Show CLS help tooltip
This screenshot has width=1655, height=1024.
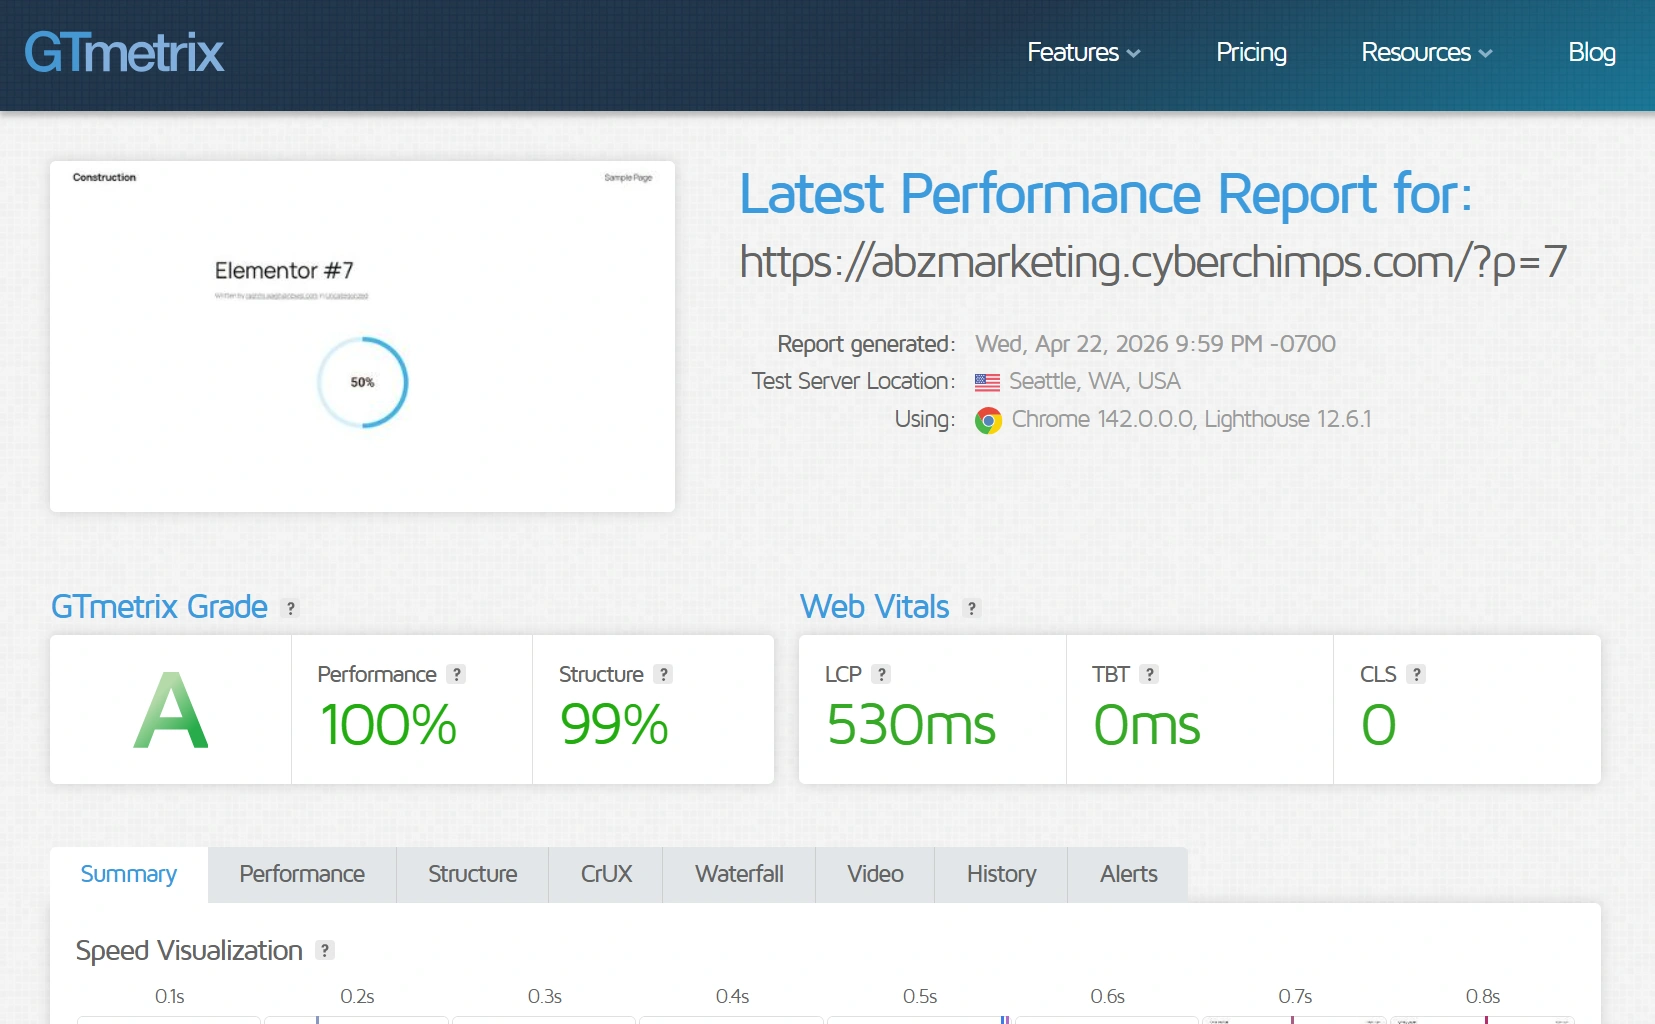pos(1416,674)
